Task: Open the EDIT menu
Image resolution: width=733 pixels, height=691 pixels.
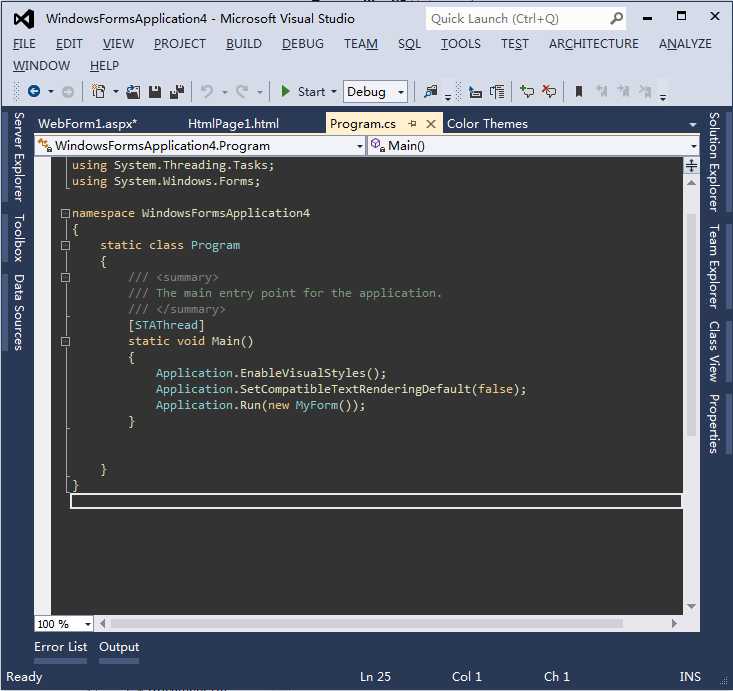Action: [69, 43]
